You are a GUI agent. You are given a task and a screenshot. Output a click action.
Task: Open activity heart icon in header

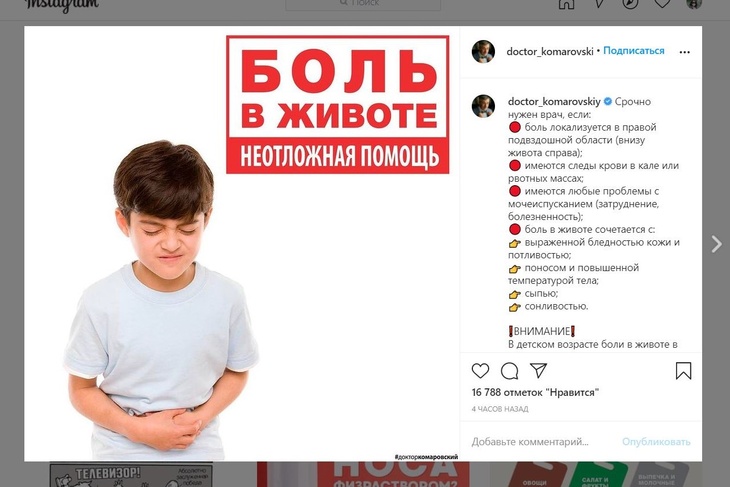pos(662,4)
